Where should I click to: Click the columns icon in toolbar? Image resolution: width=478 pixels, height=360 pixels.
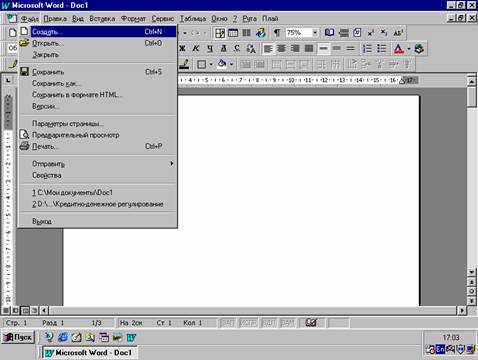point(246,33)
